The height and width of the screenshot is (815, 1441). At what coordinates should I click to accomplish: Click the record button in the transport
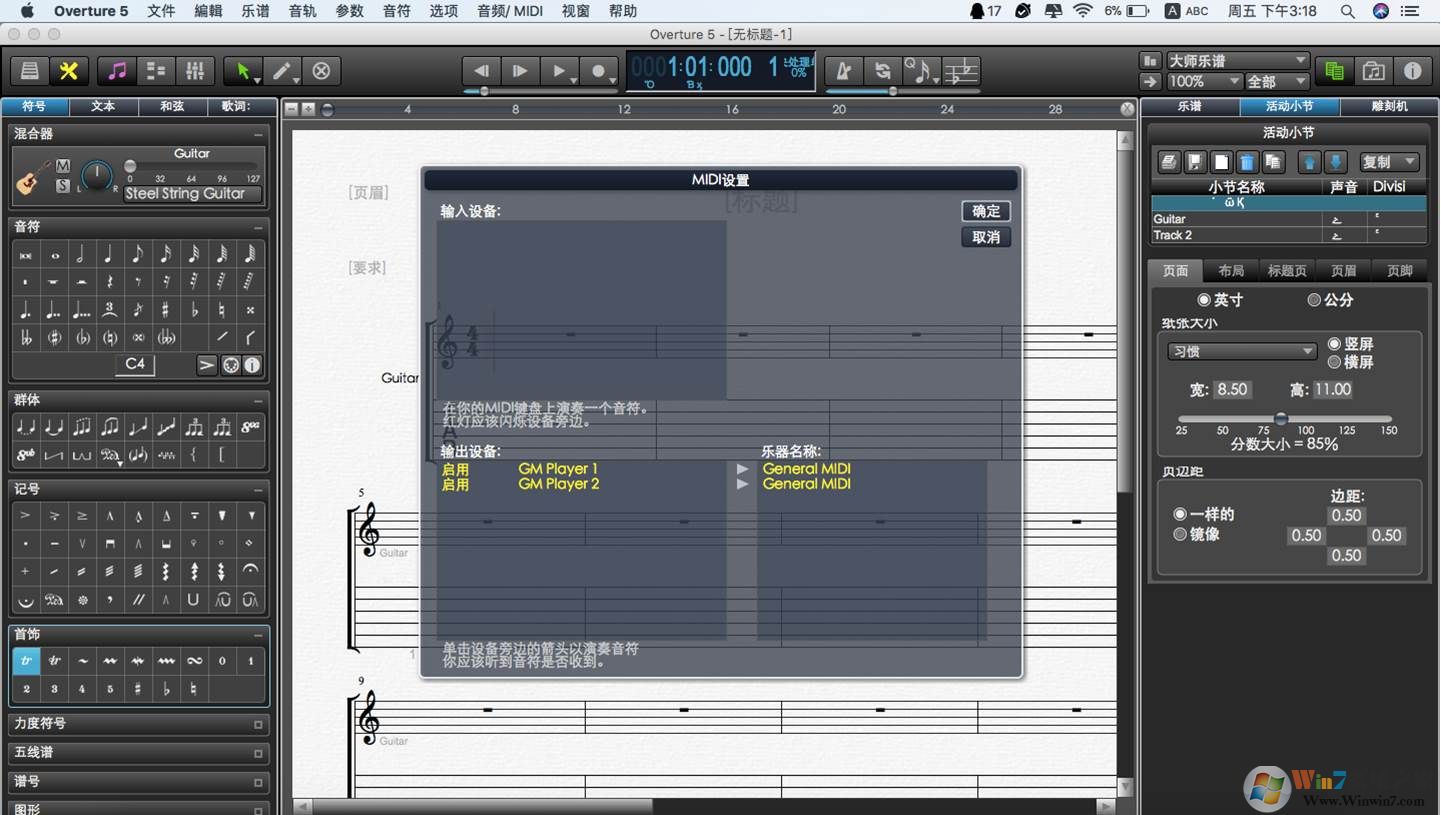pyautogui.click(x=599, y=71)
